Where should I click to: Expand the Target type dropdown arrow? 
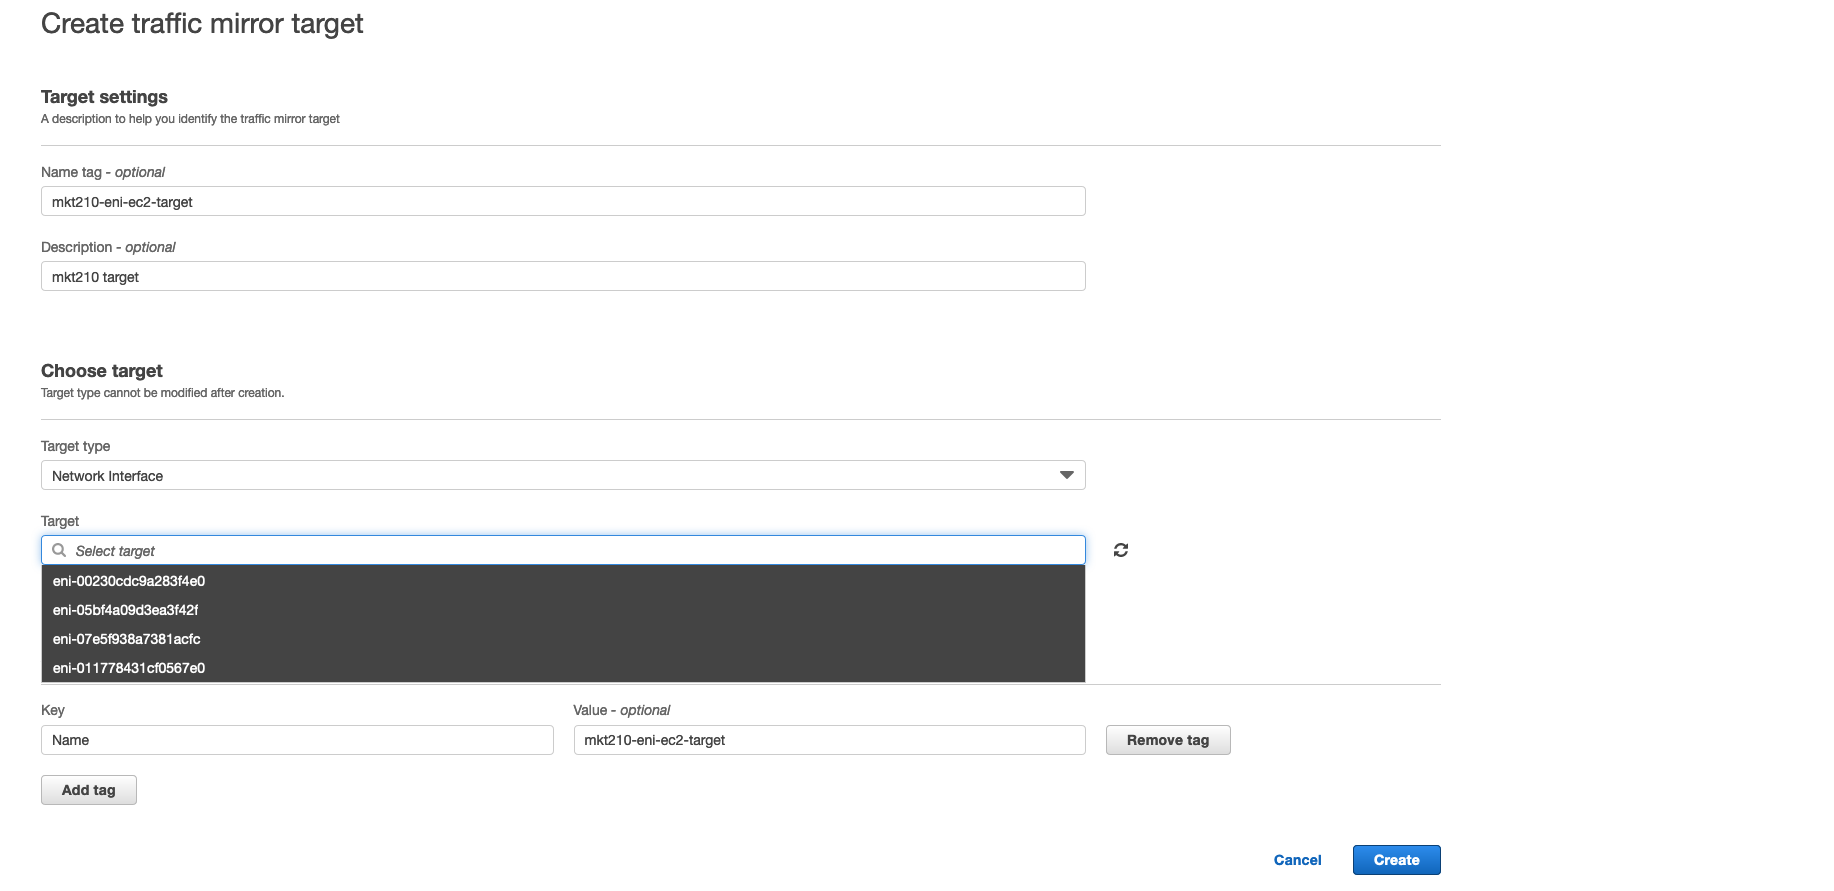point(1066,475)
